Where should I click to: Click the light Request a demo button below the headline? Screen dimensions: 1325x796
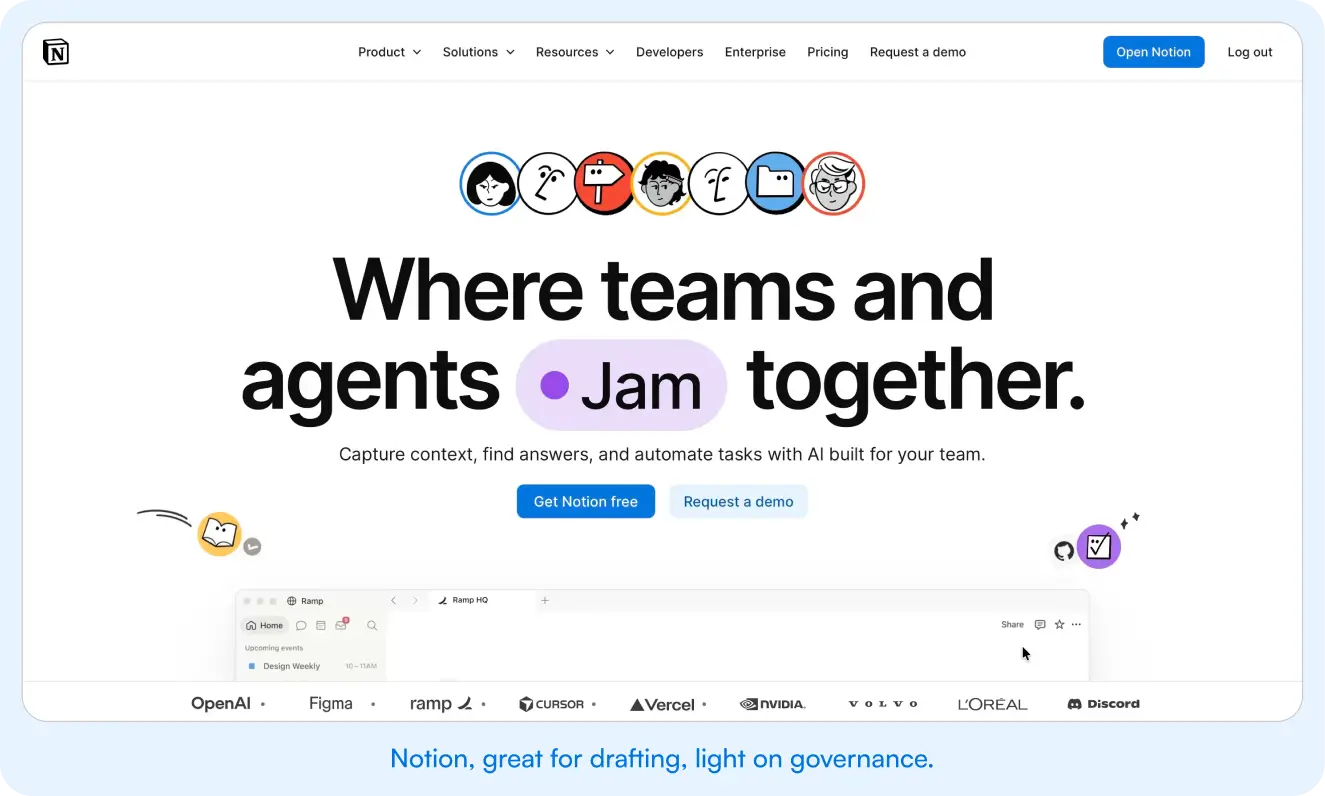click(739, 501)
